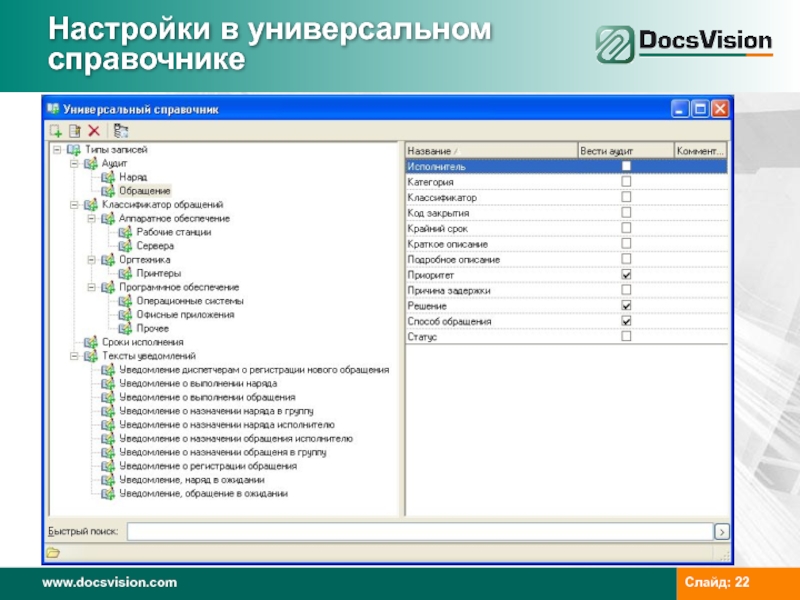Collapse the Классификатор обращений tree node
Image resolution: width=800 pixels, height=600 pixels.
pyautogui.click(x=75, y=204)
